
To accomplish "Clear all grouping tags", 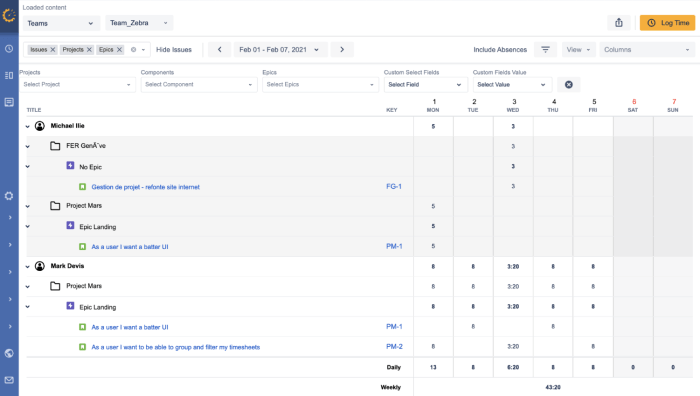I will [x=133, y=50].
